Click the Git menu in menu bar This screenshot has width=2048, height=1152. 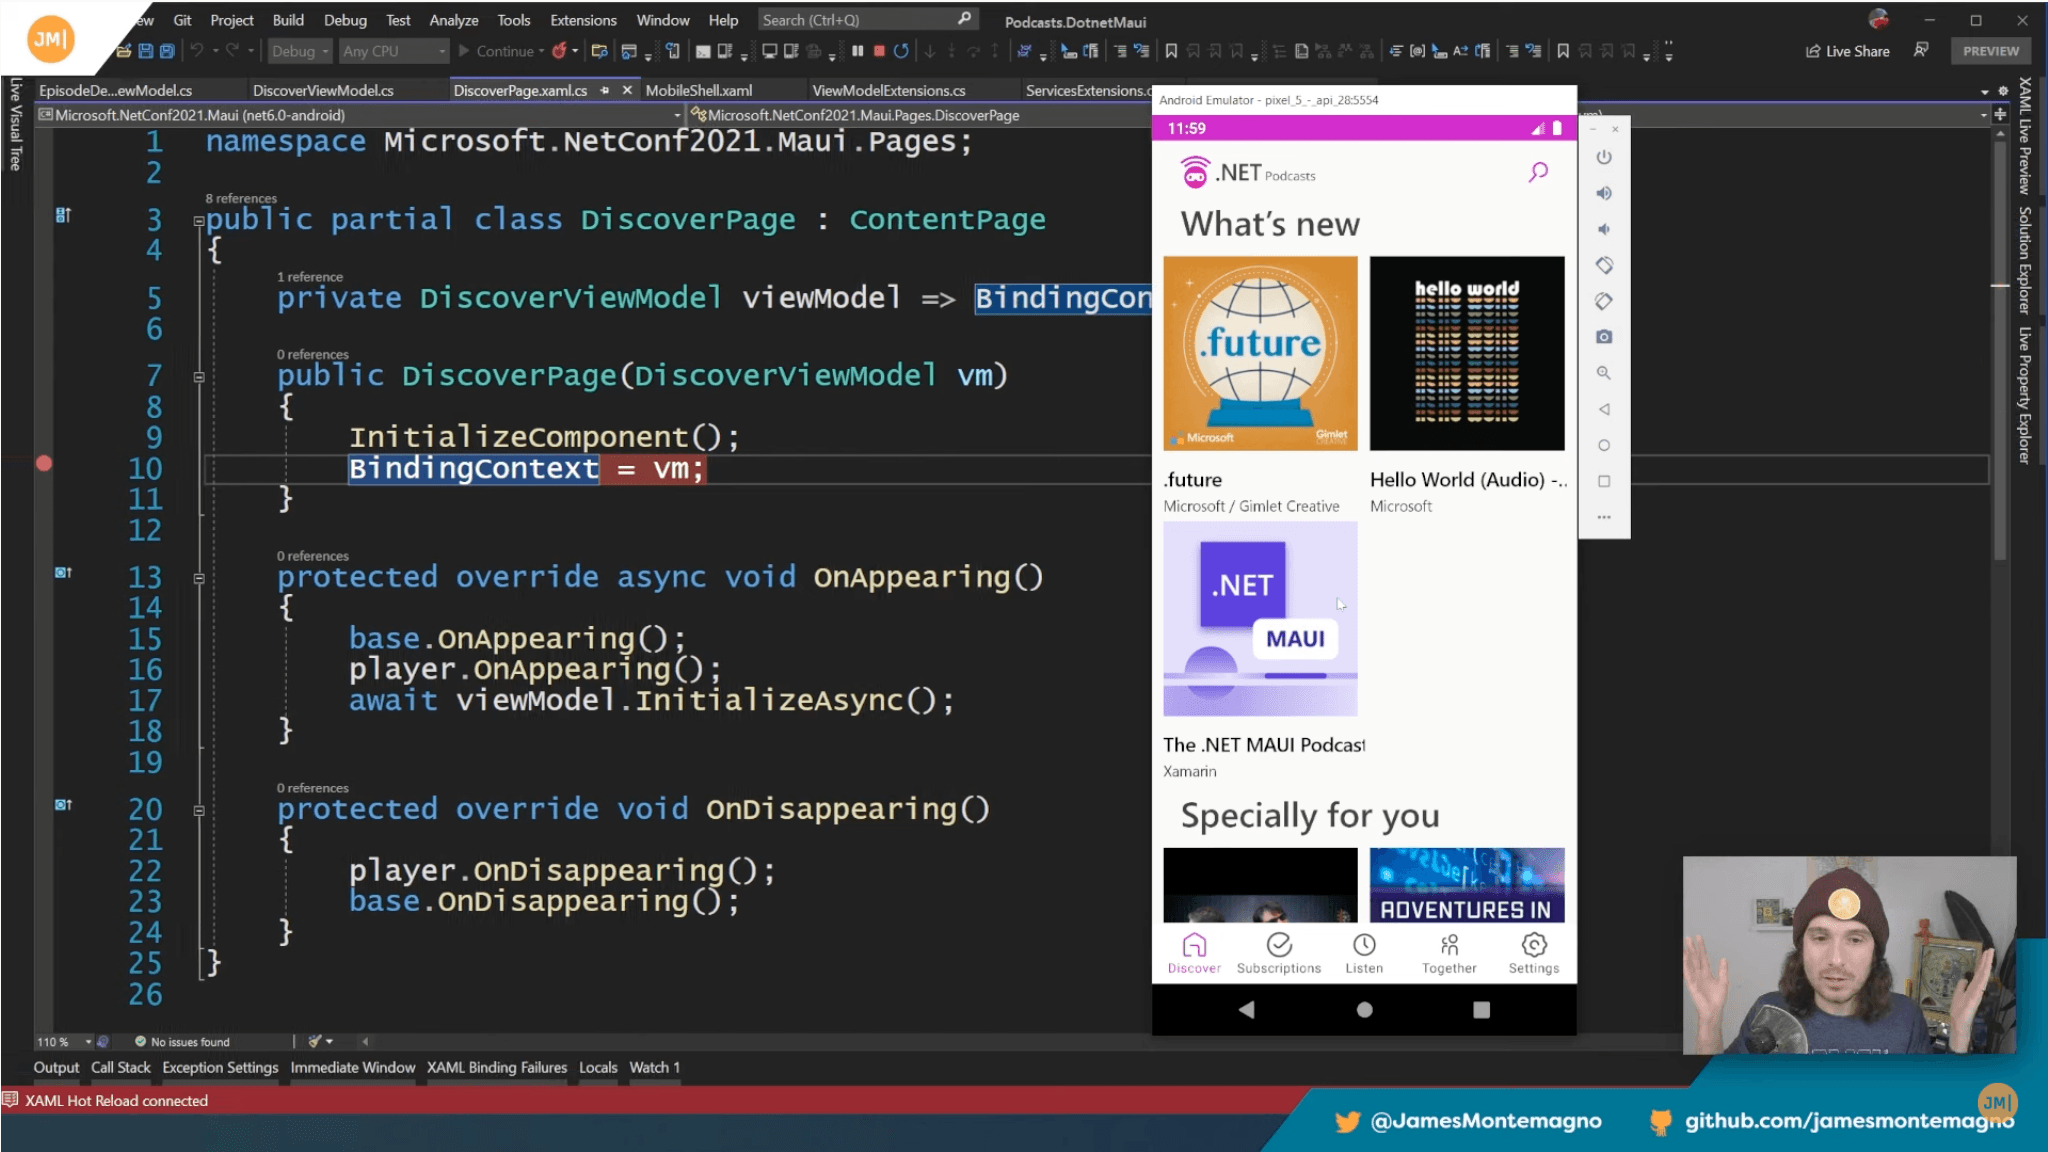pos(183,18)
